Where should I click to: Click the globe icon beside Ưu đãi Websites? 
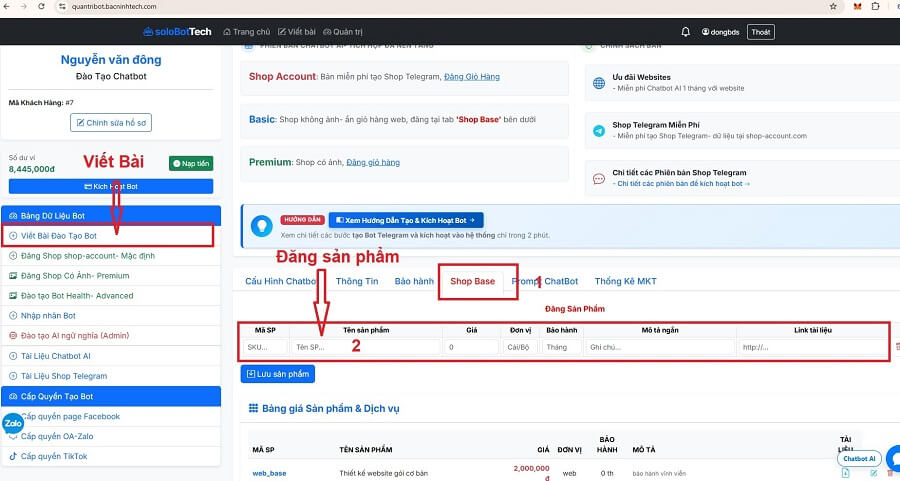[x=599, y=83]
